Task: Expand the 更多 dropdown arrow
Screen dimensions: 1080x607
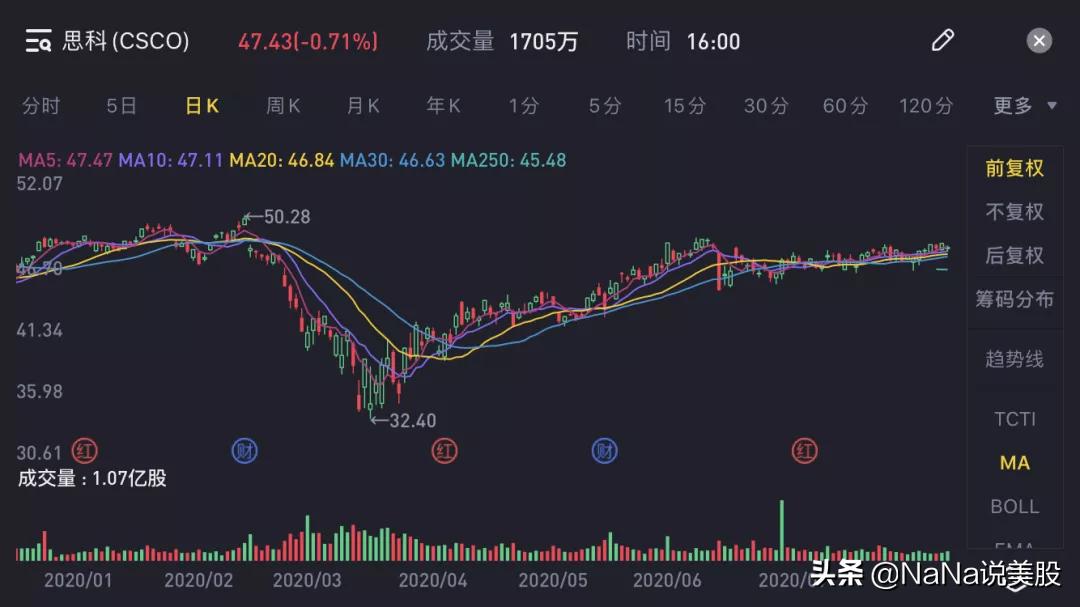Action: pyautogui.click(x=1051, y=105)
